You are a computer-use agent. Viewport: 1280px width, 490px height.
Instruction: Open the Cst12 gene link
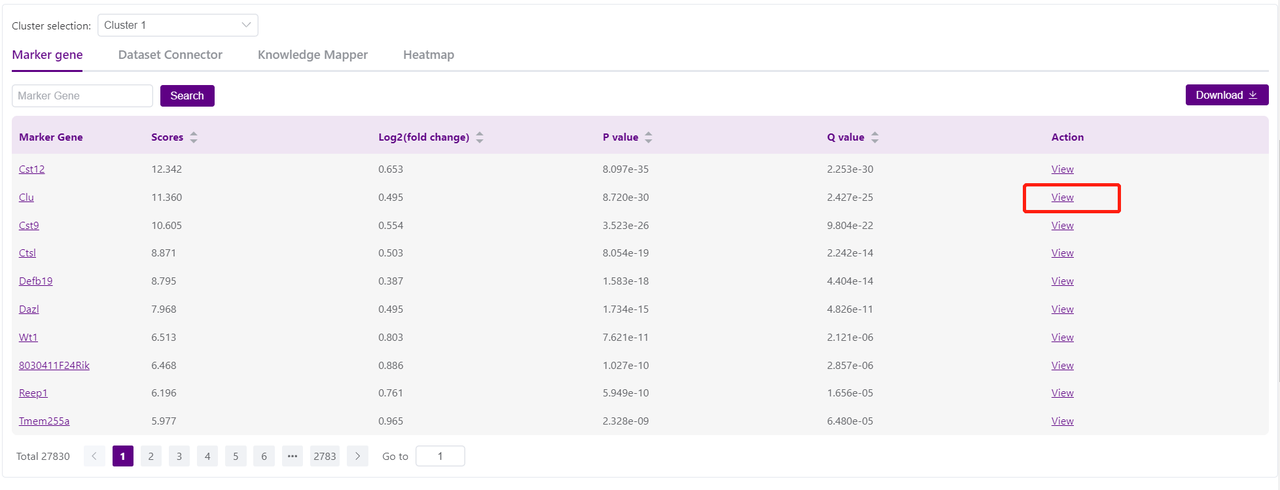point(32,169)
